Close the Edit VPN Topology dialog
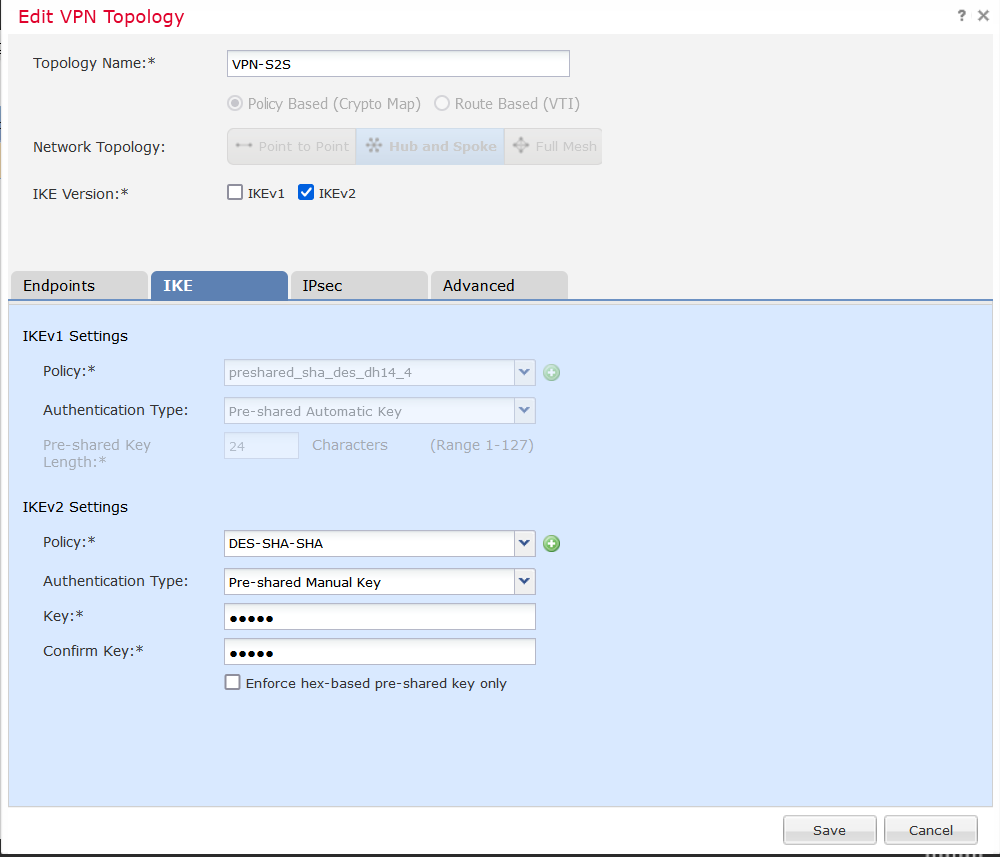The width and height of the screenshot is (1000, 857). coord(982,16)
